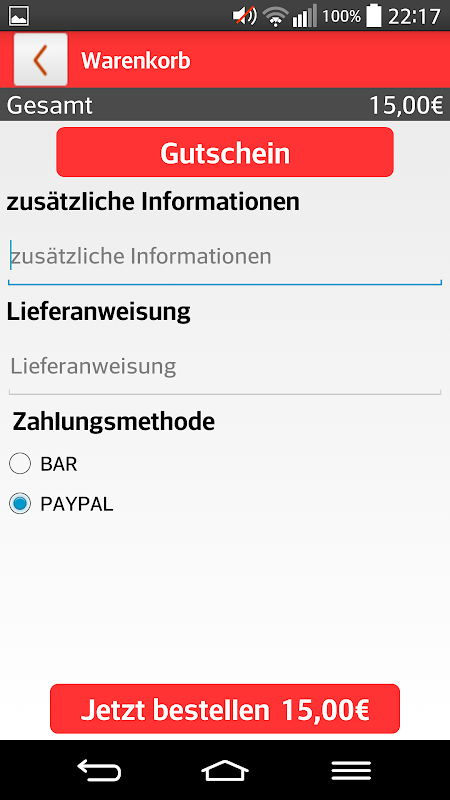Tap the Gesamt total row
The image size is (450, 800).
pos(225,105)
